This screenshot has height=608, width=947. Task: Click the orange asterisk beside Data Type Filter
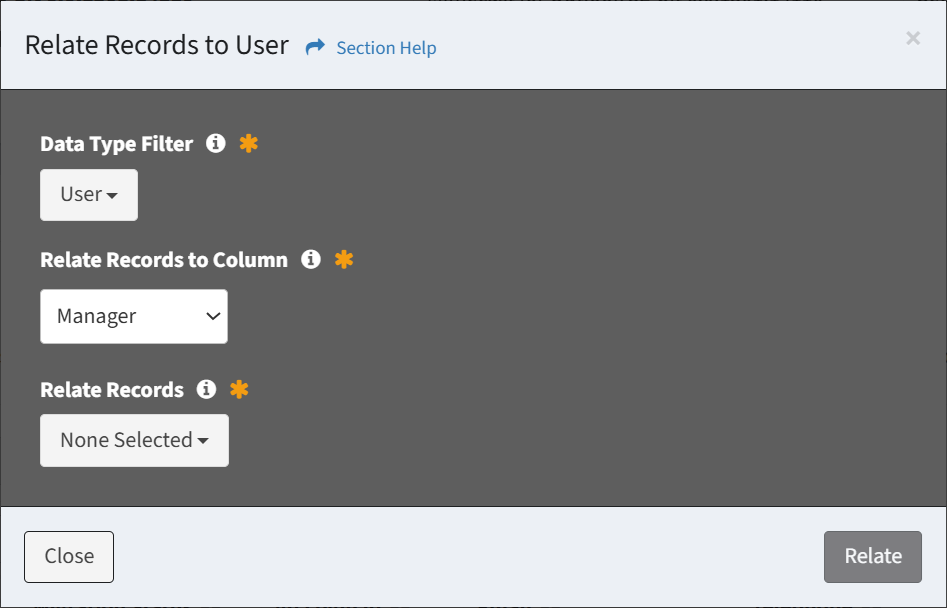[249, 144]
